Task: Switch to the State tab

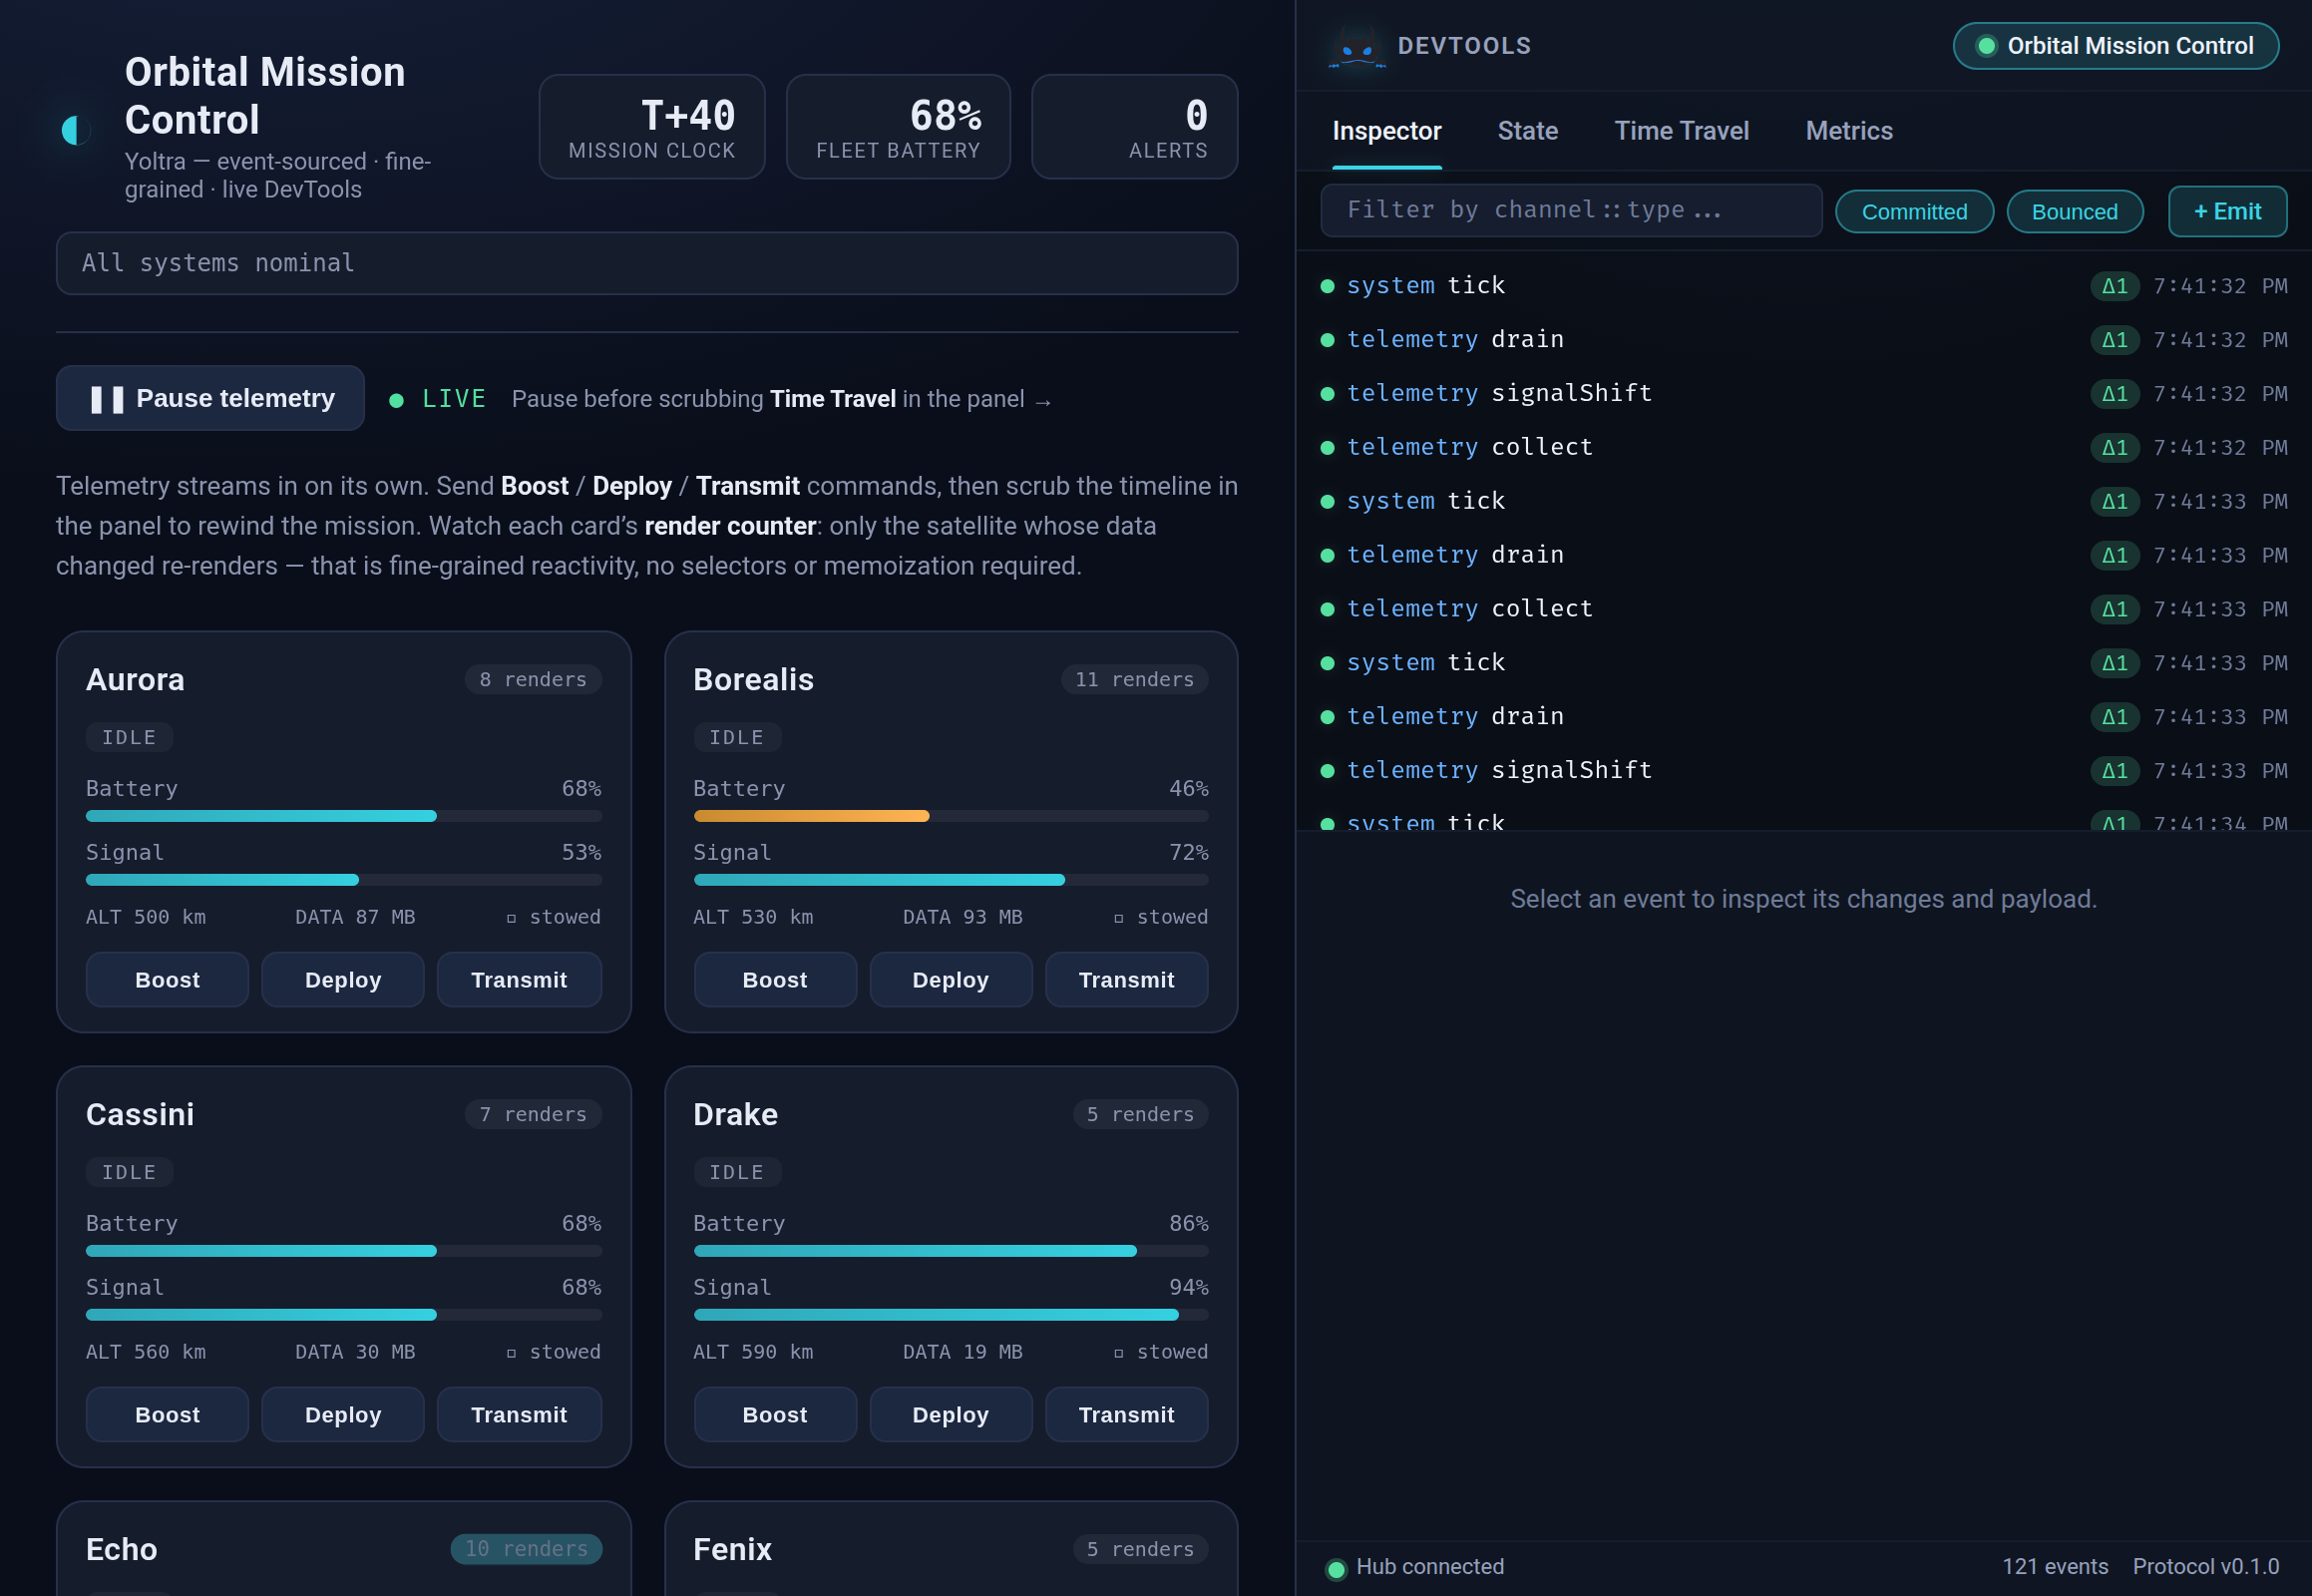Action: [x=1527, y=131]
